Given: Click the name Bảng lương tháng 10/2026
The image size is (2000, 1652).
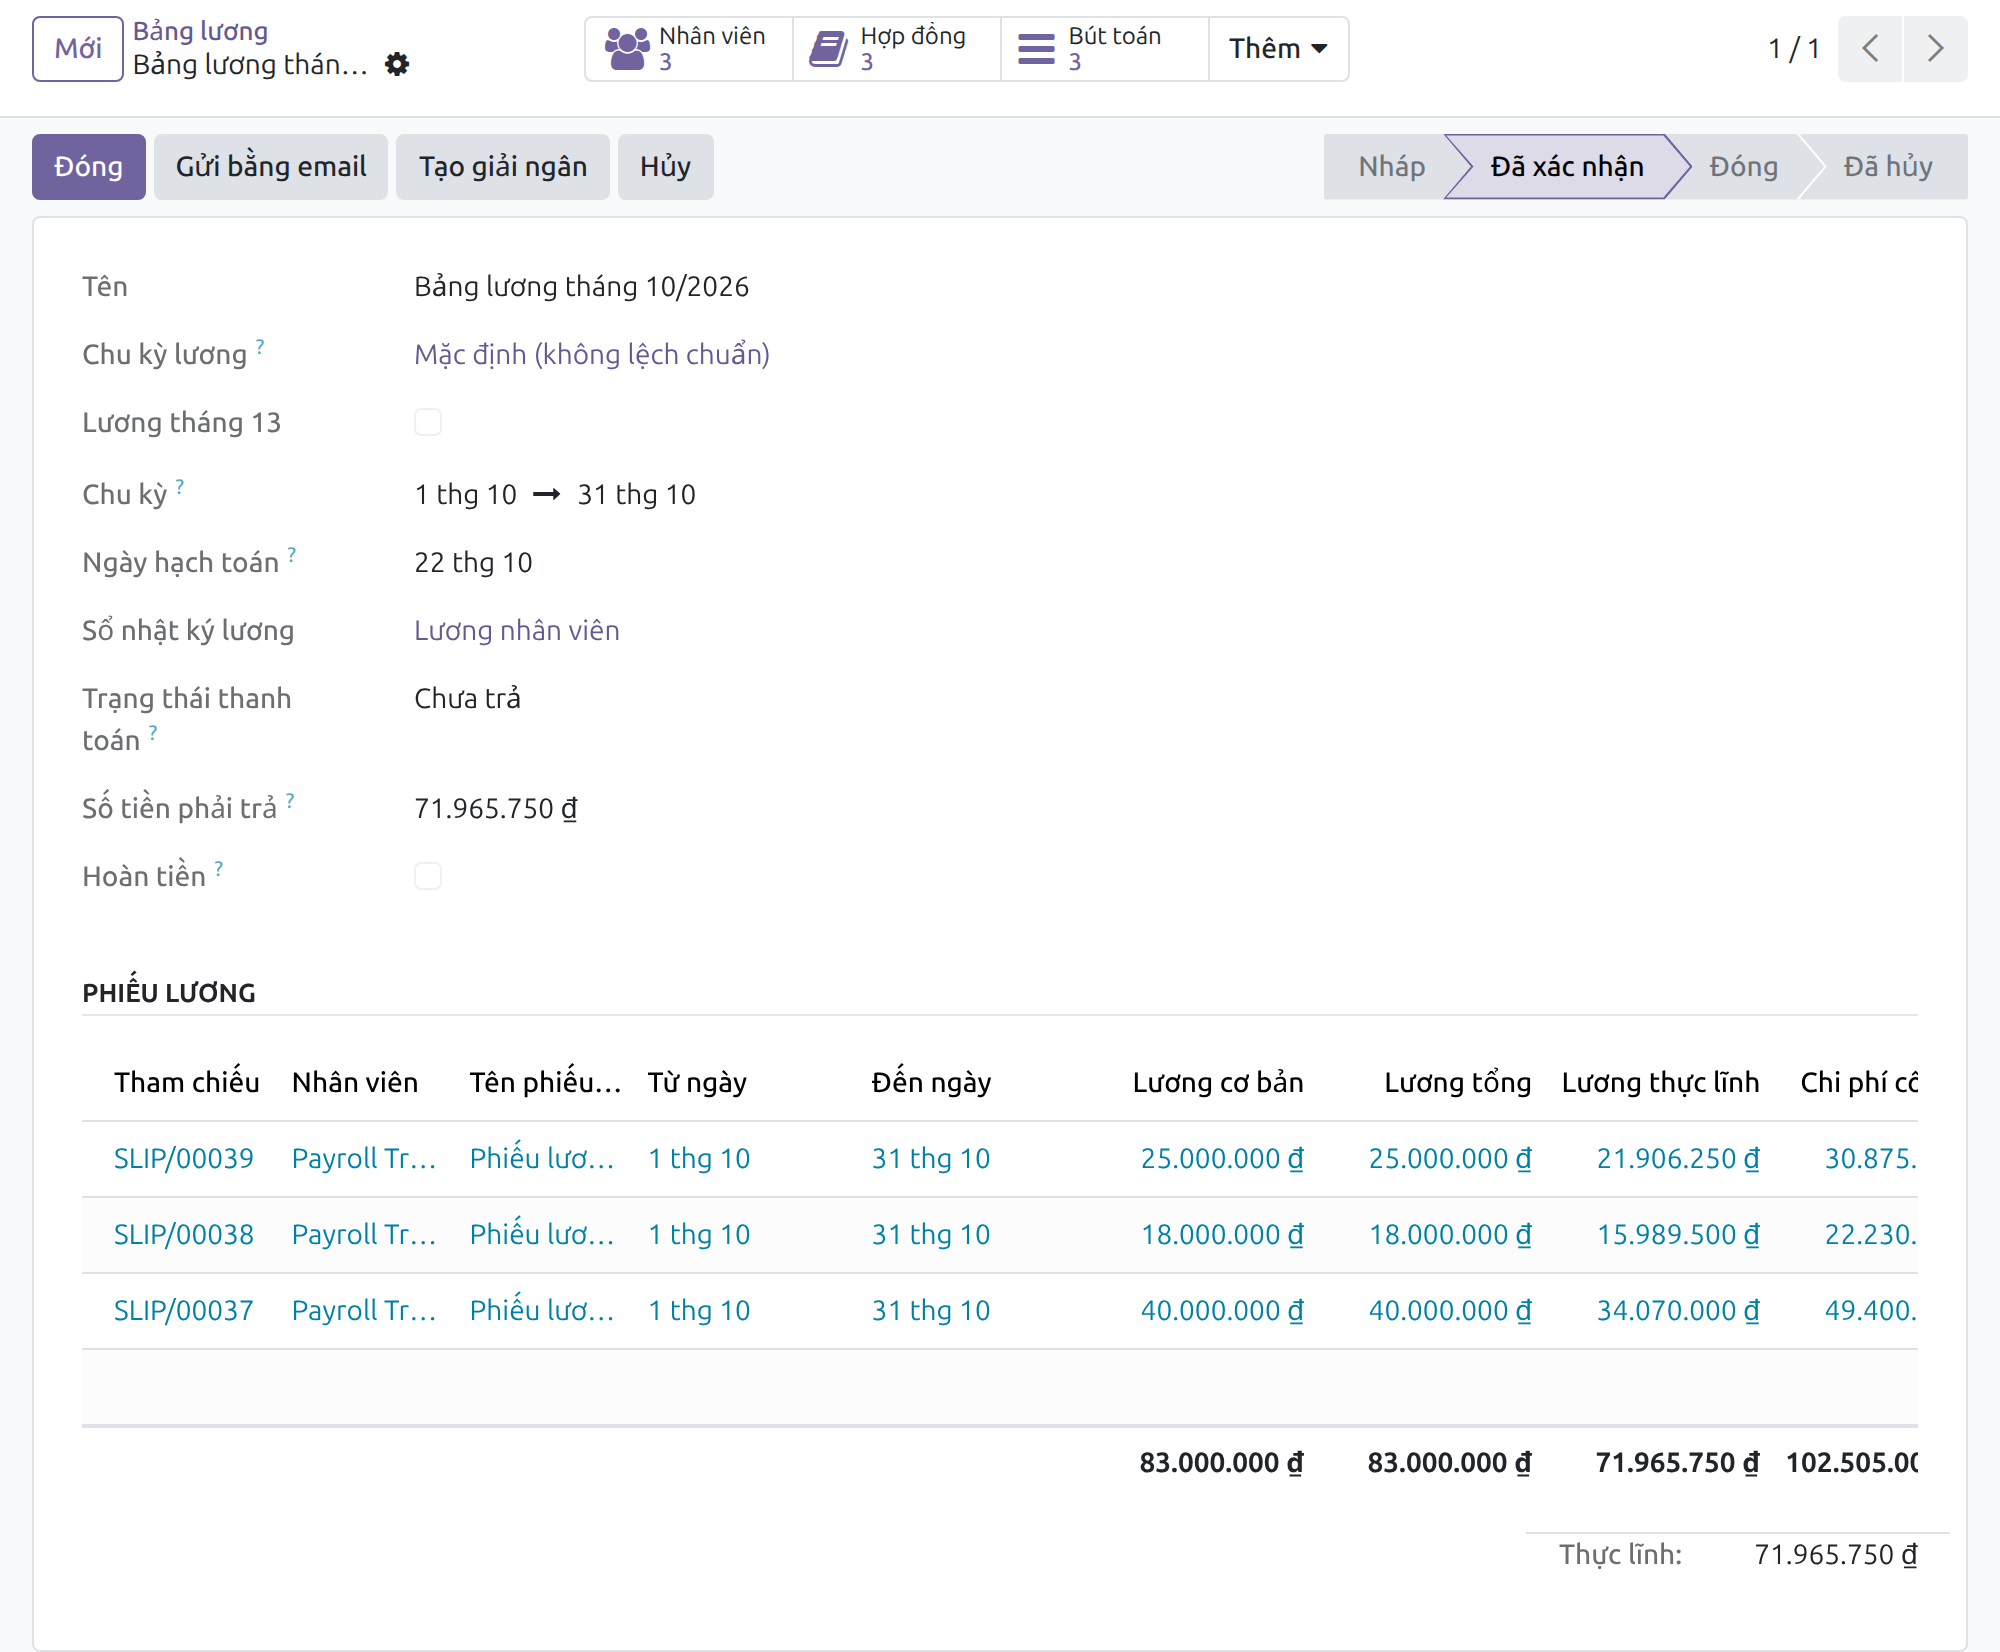Looking at the screenshot, I should point(582,286).
